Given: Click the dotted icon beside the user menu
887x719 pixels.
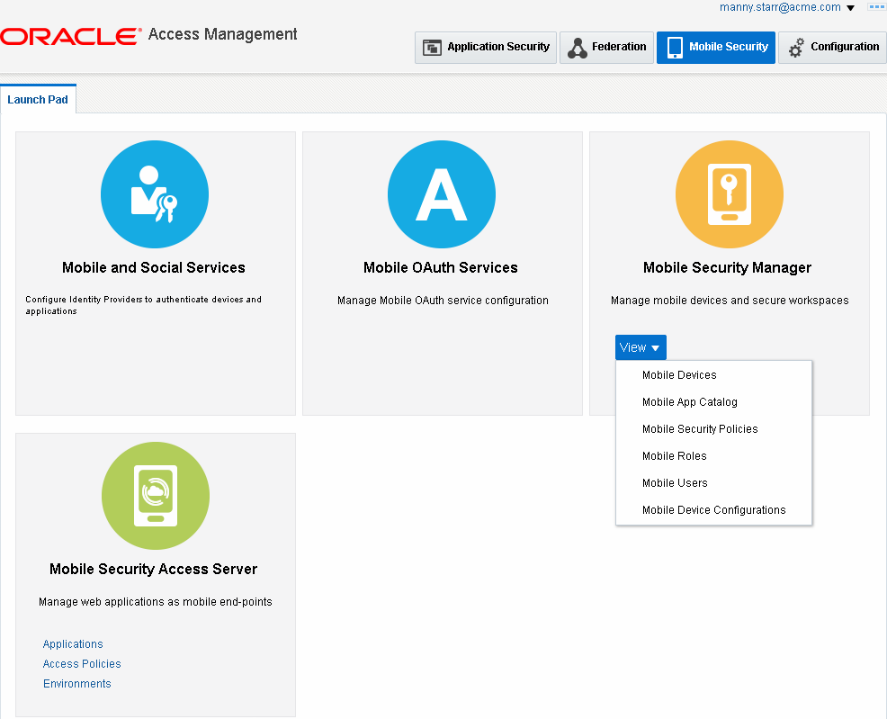Looking at the screenshot, I should click(x=876, y=7).
